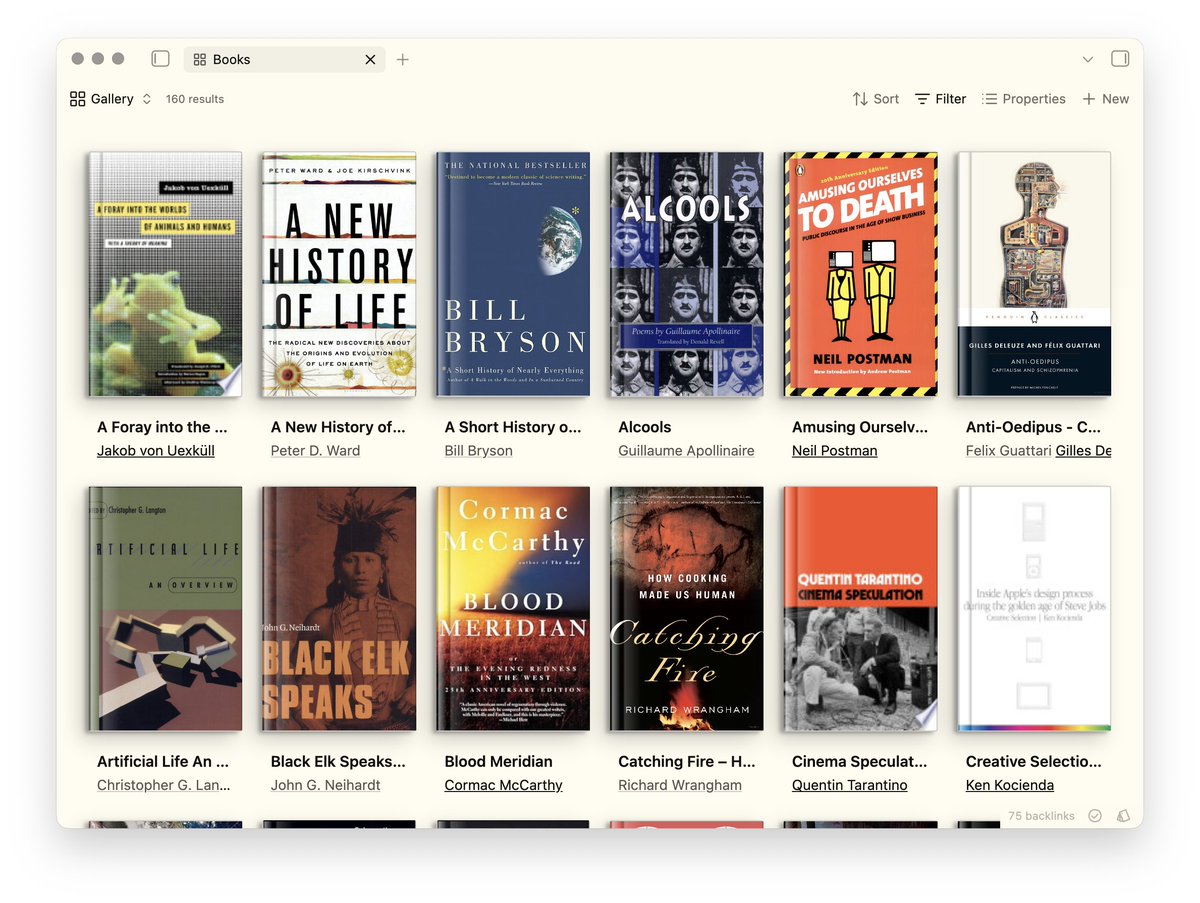Open the 75 backlinks indicator
The width and height of the screenshot is (1200, 903).
coord(1041,816)
